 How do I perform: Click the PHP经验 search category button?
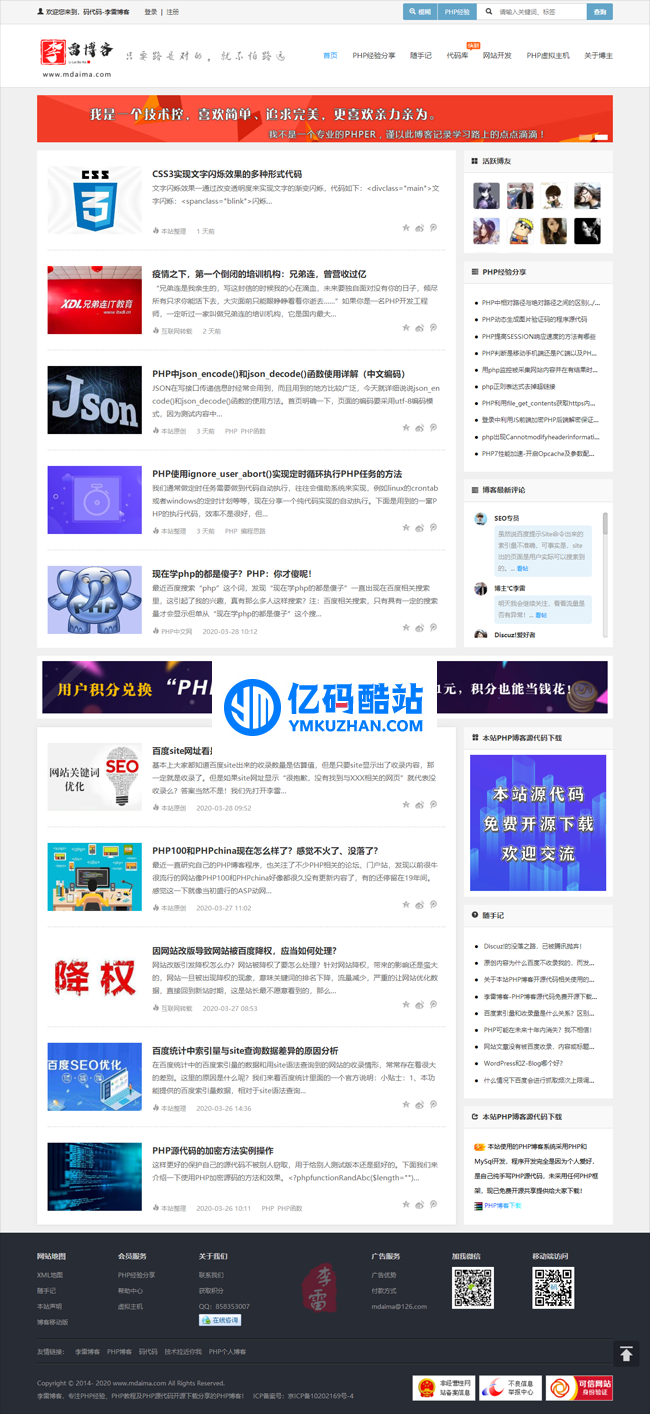(456, 12)
